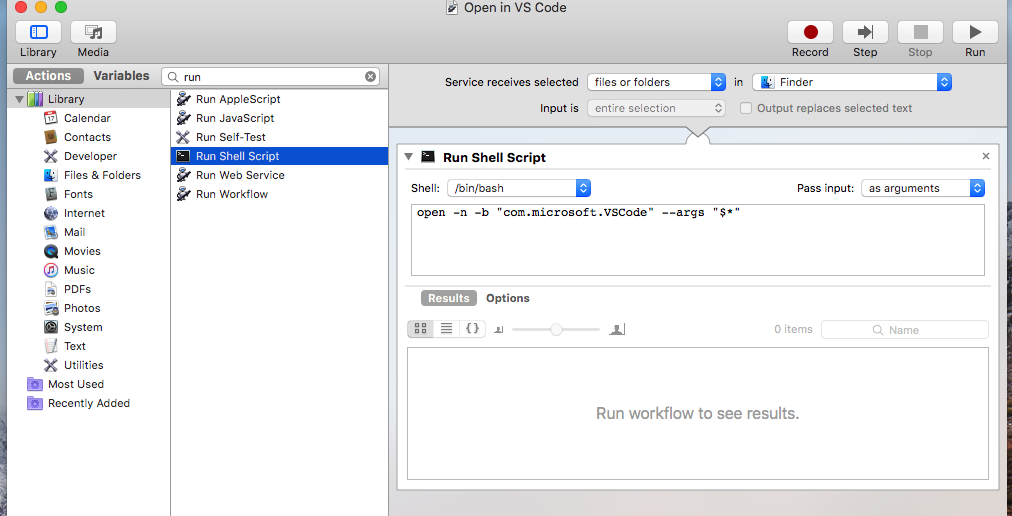Adjust the results icon size slider
The image size is (1012, 516).
tap(556, 329)
